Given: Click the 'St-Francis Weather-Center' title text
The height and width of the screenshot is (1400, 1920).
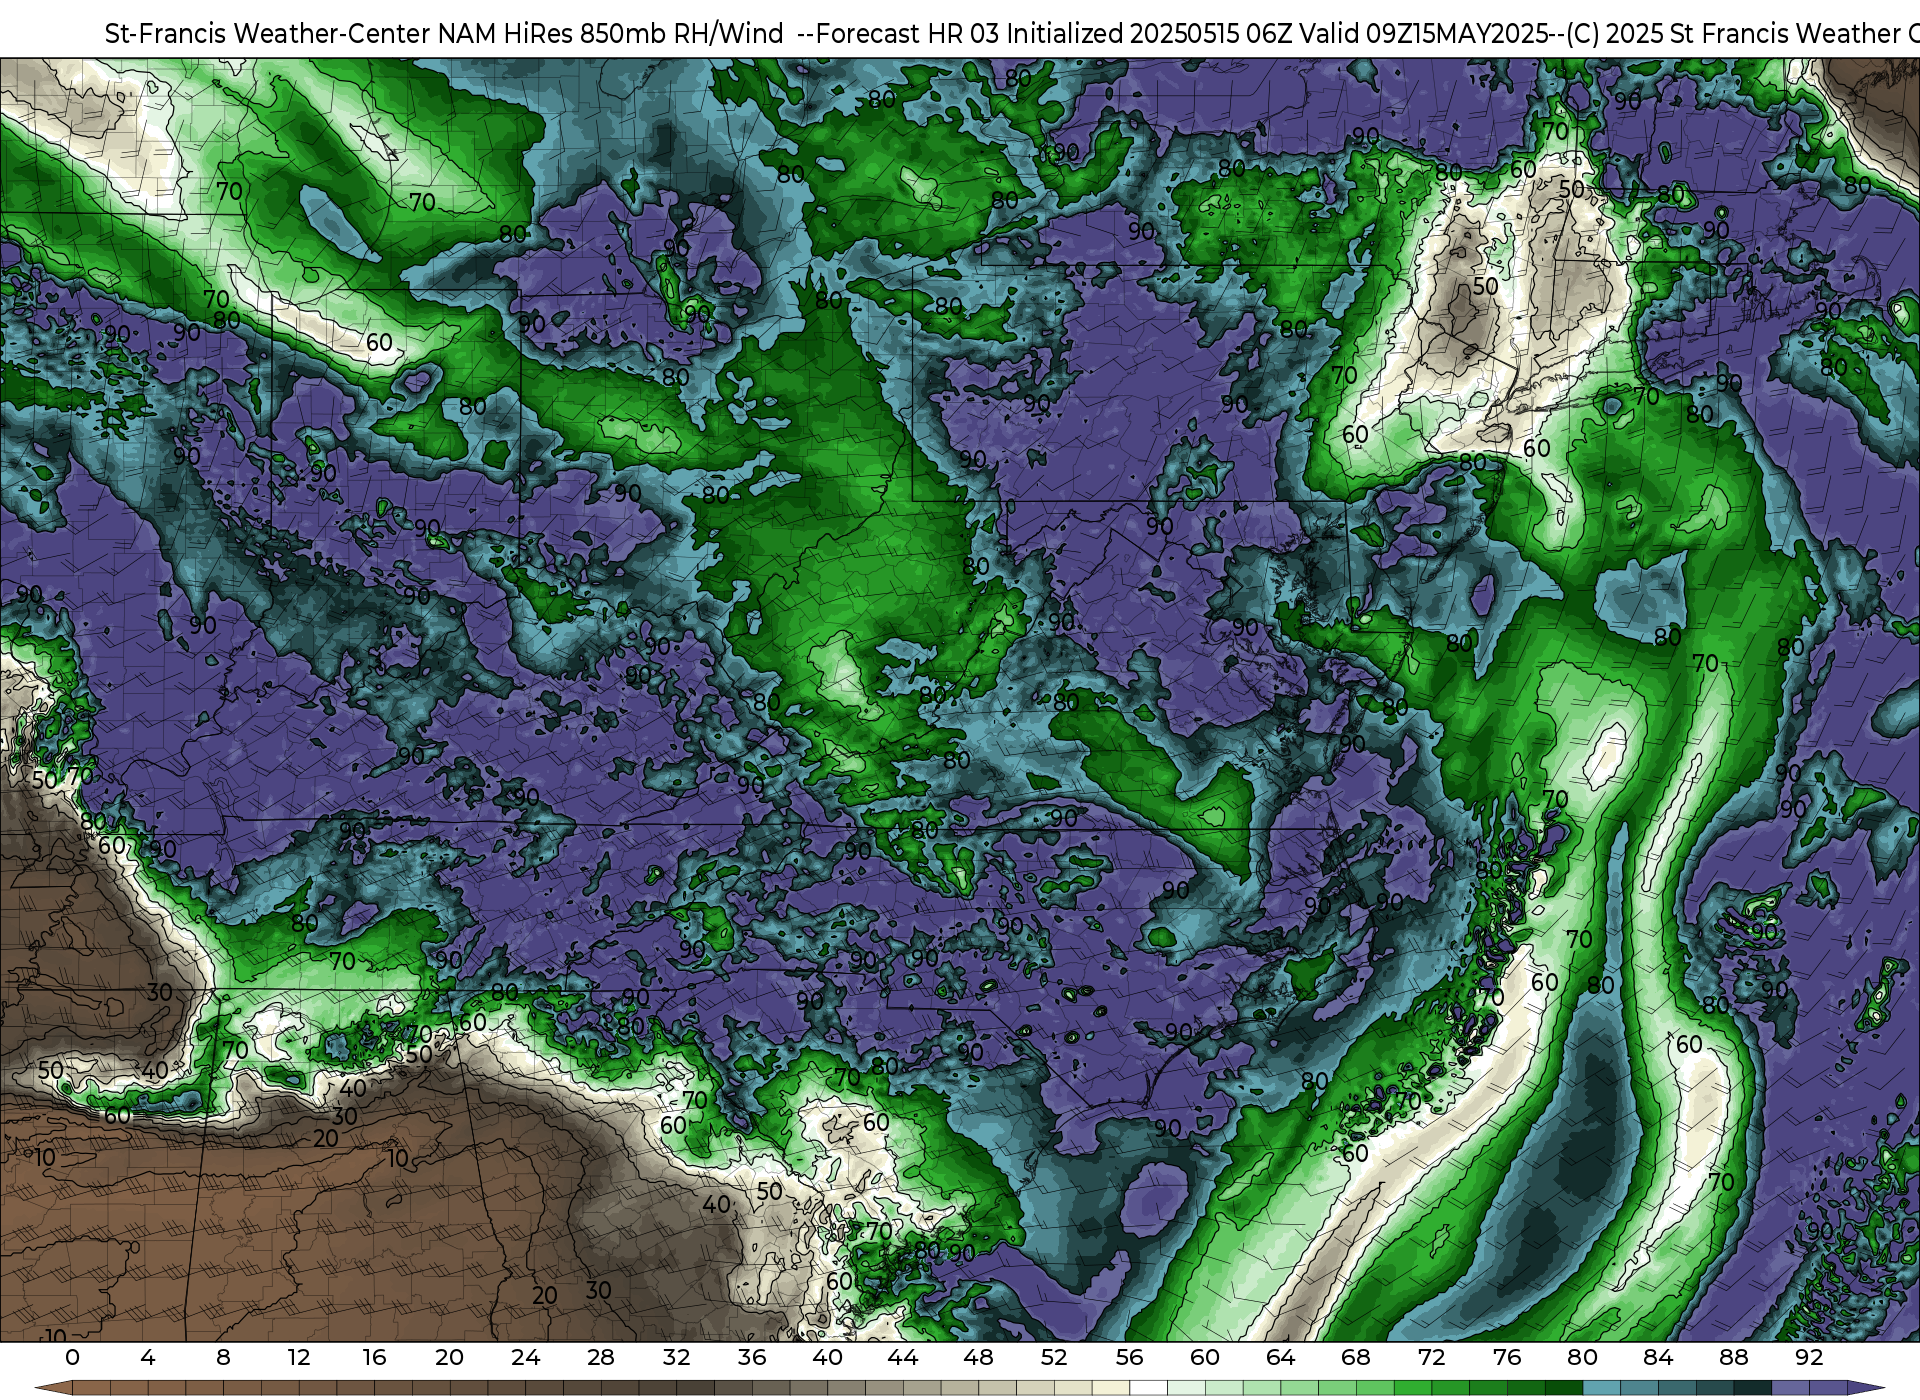Looking at the screenshot, I should (x=269, y=34).
